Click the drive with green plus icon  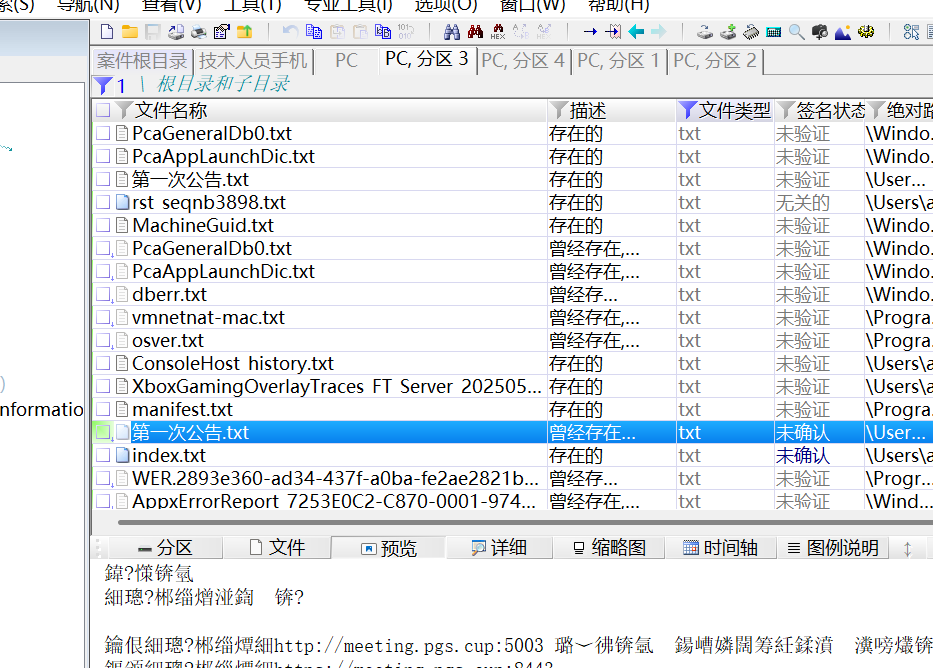point(728,32)
